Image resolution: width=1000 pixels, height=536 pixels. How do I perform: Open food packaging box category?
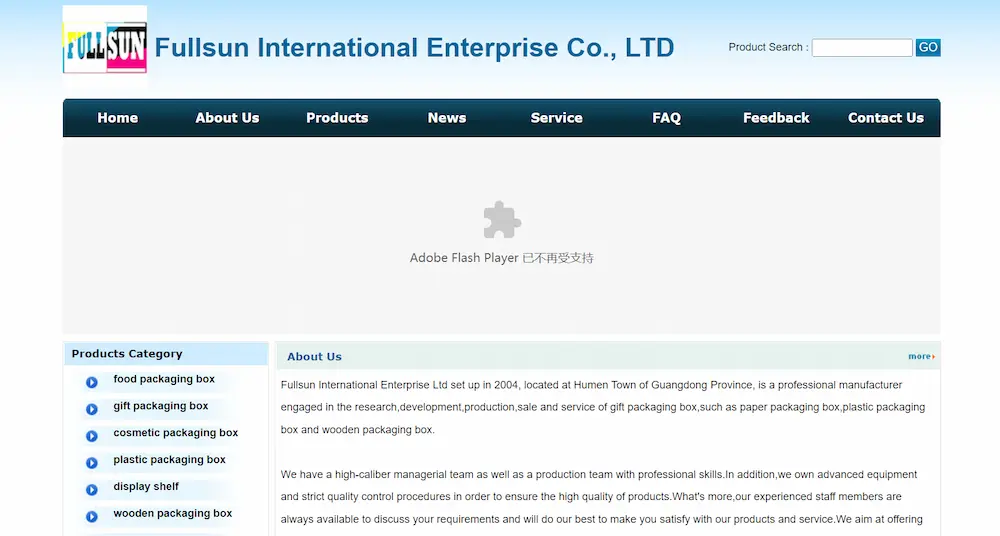pos(164,379)
